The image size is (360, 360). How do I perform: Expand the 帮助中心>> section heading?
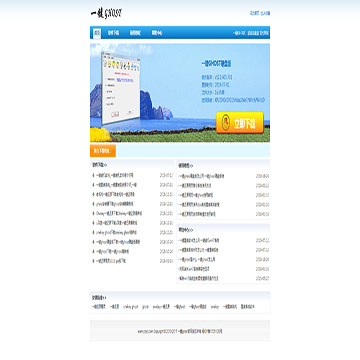click(186, 230)
